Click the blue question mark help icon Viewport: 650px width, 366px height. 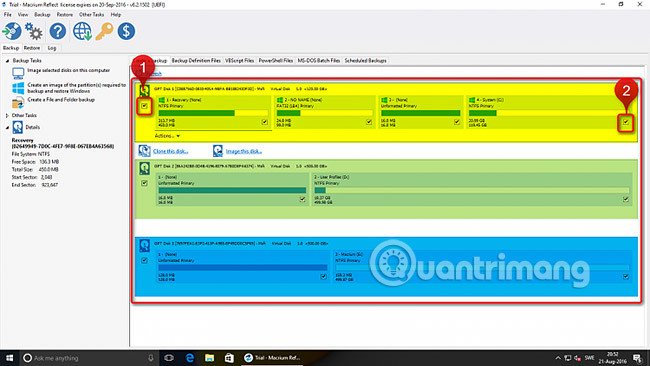58,31
